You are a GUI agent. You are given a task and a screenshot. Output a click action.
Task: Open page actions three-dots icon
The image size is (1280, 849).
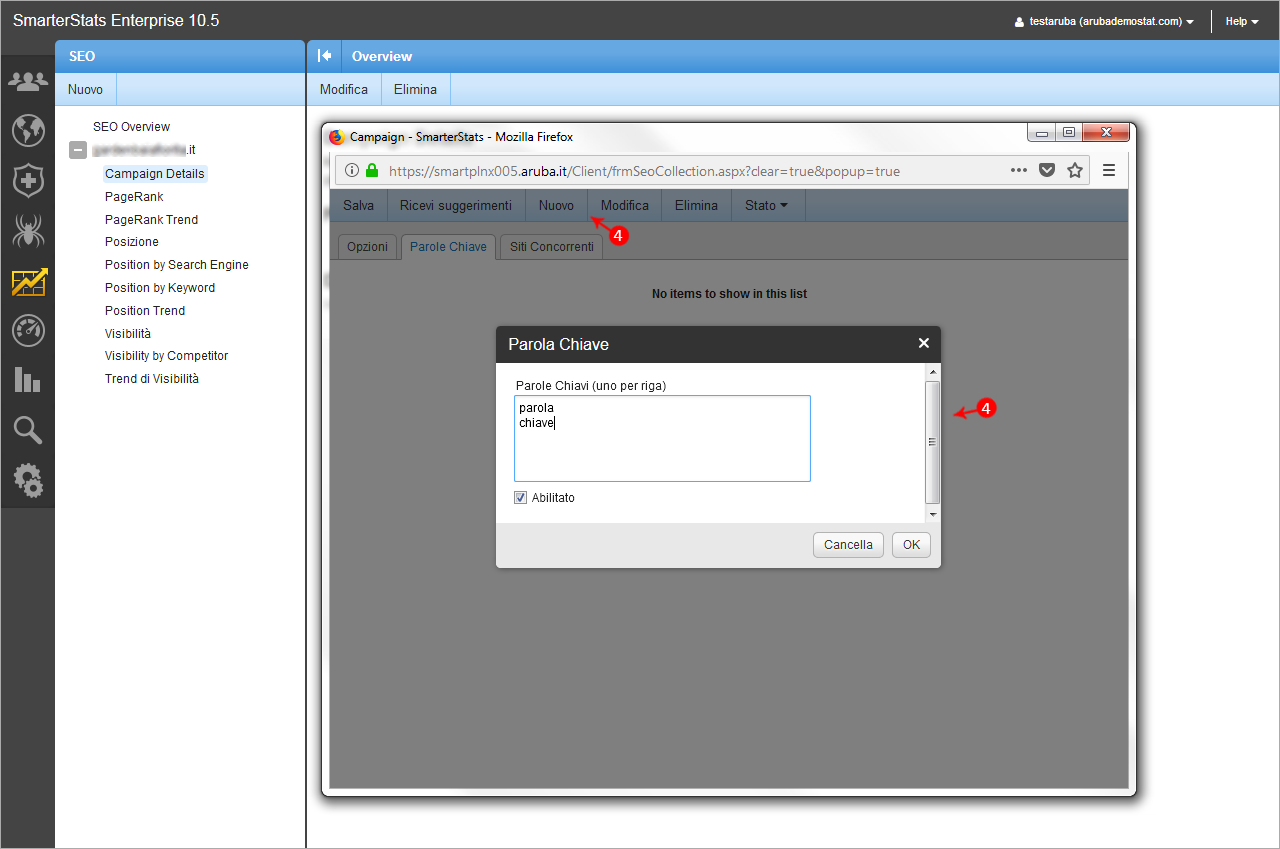(x=1019, y=170)
